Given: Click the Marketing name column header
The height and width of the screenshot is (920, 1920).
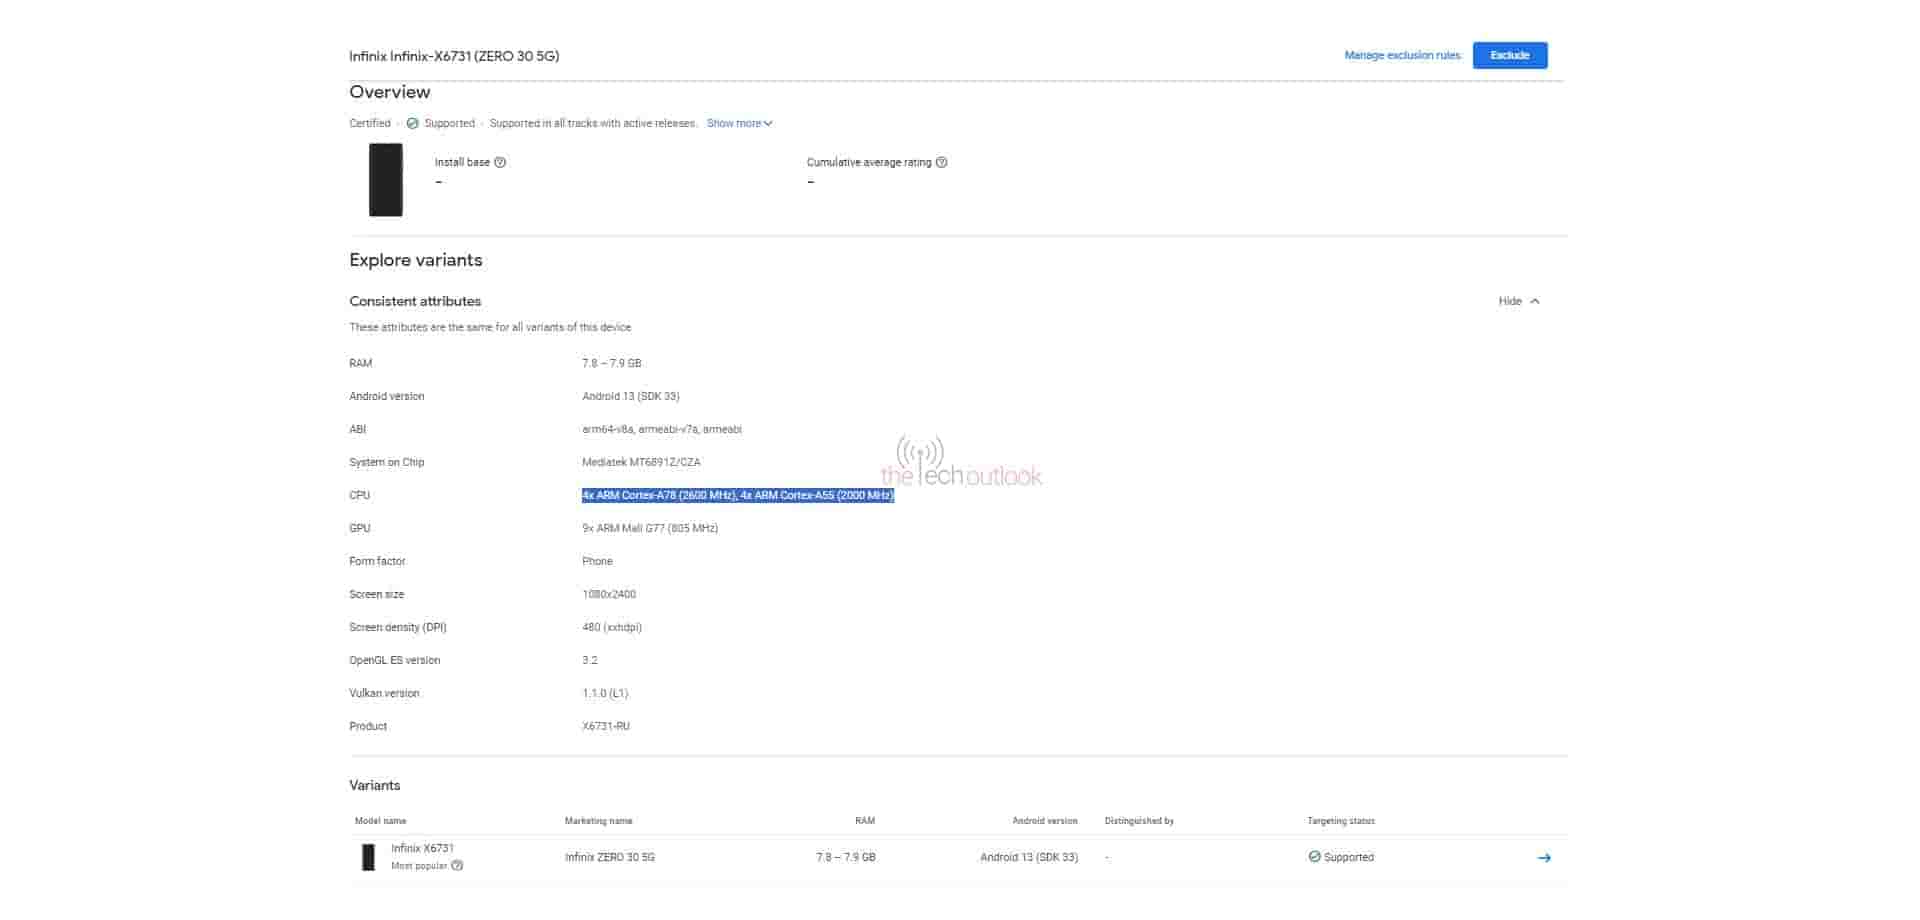Looking at the screenshot, I should pyautogui.click(x=598, y=821).
